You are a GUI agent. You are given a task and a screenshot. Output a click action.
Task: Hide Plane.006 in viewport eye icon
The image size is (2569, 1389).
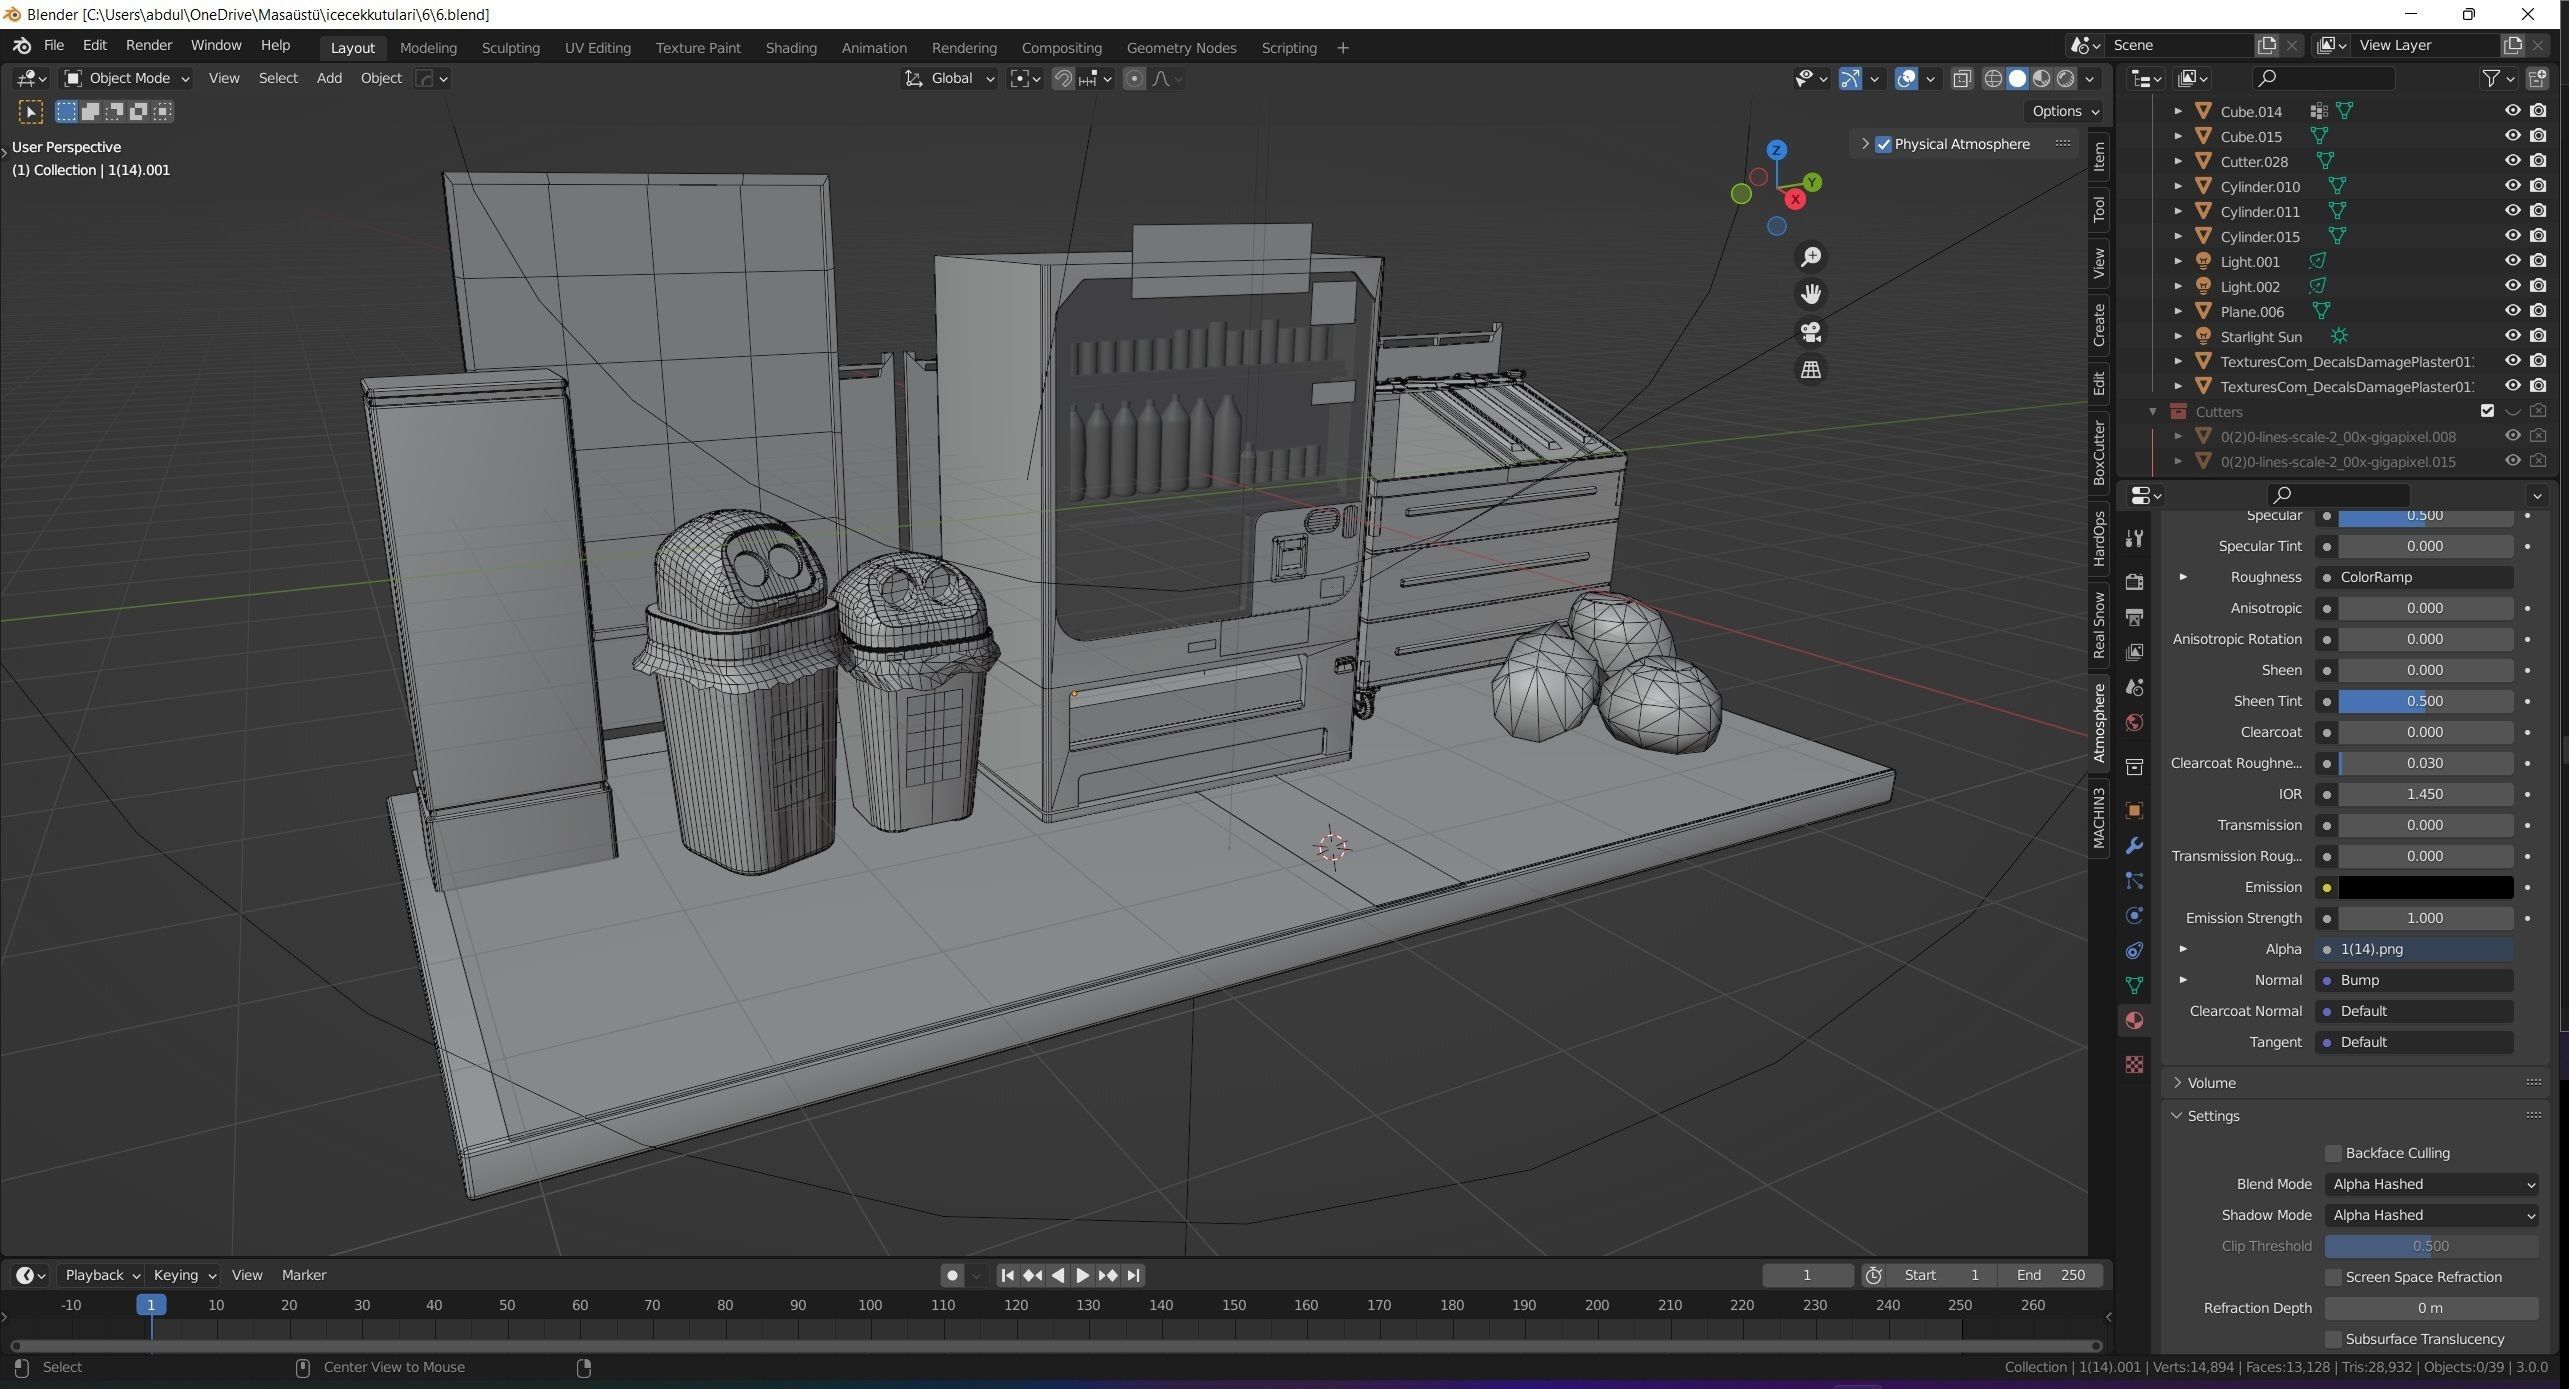[x=2512, y=311]
